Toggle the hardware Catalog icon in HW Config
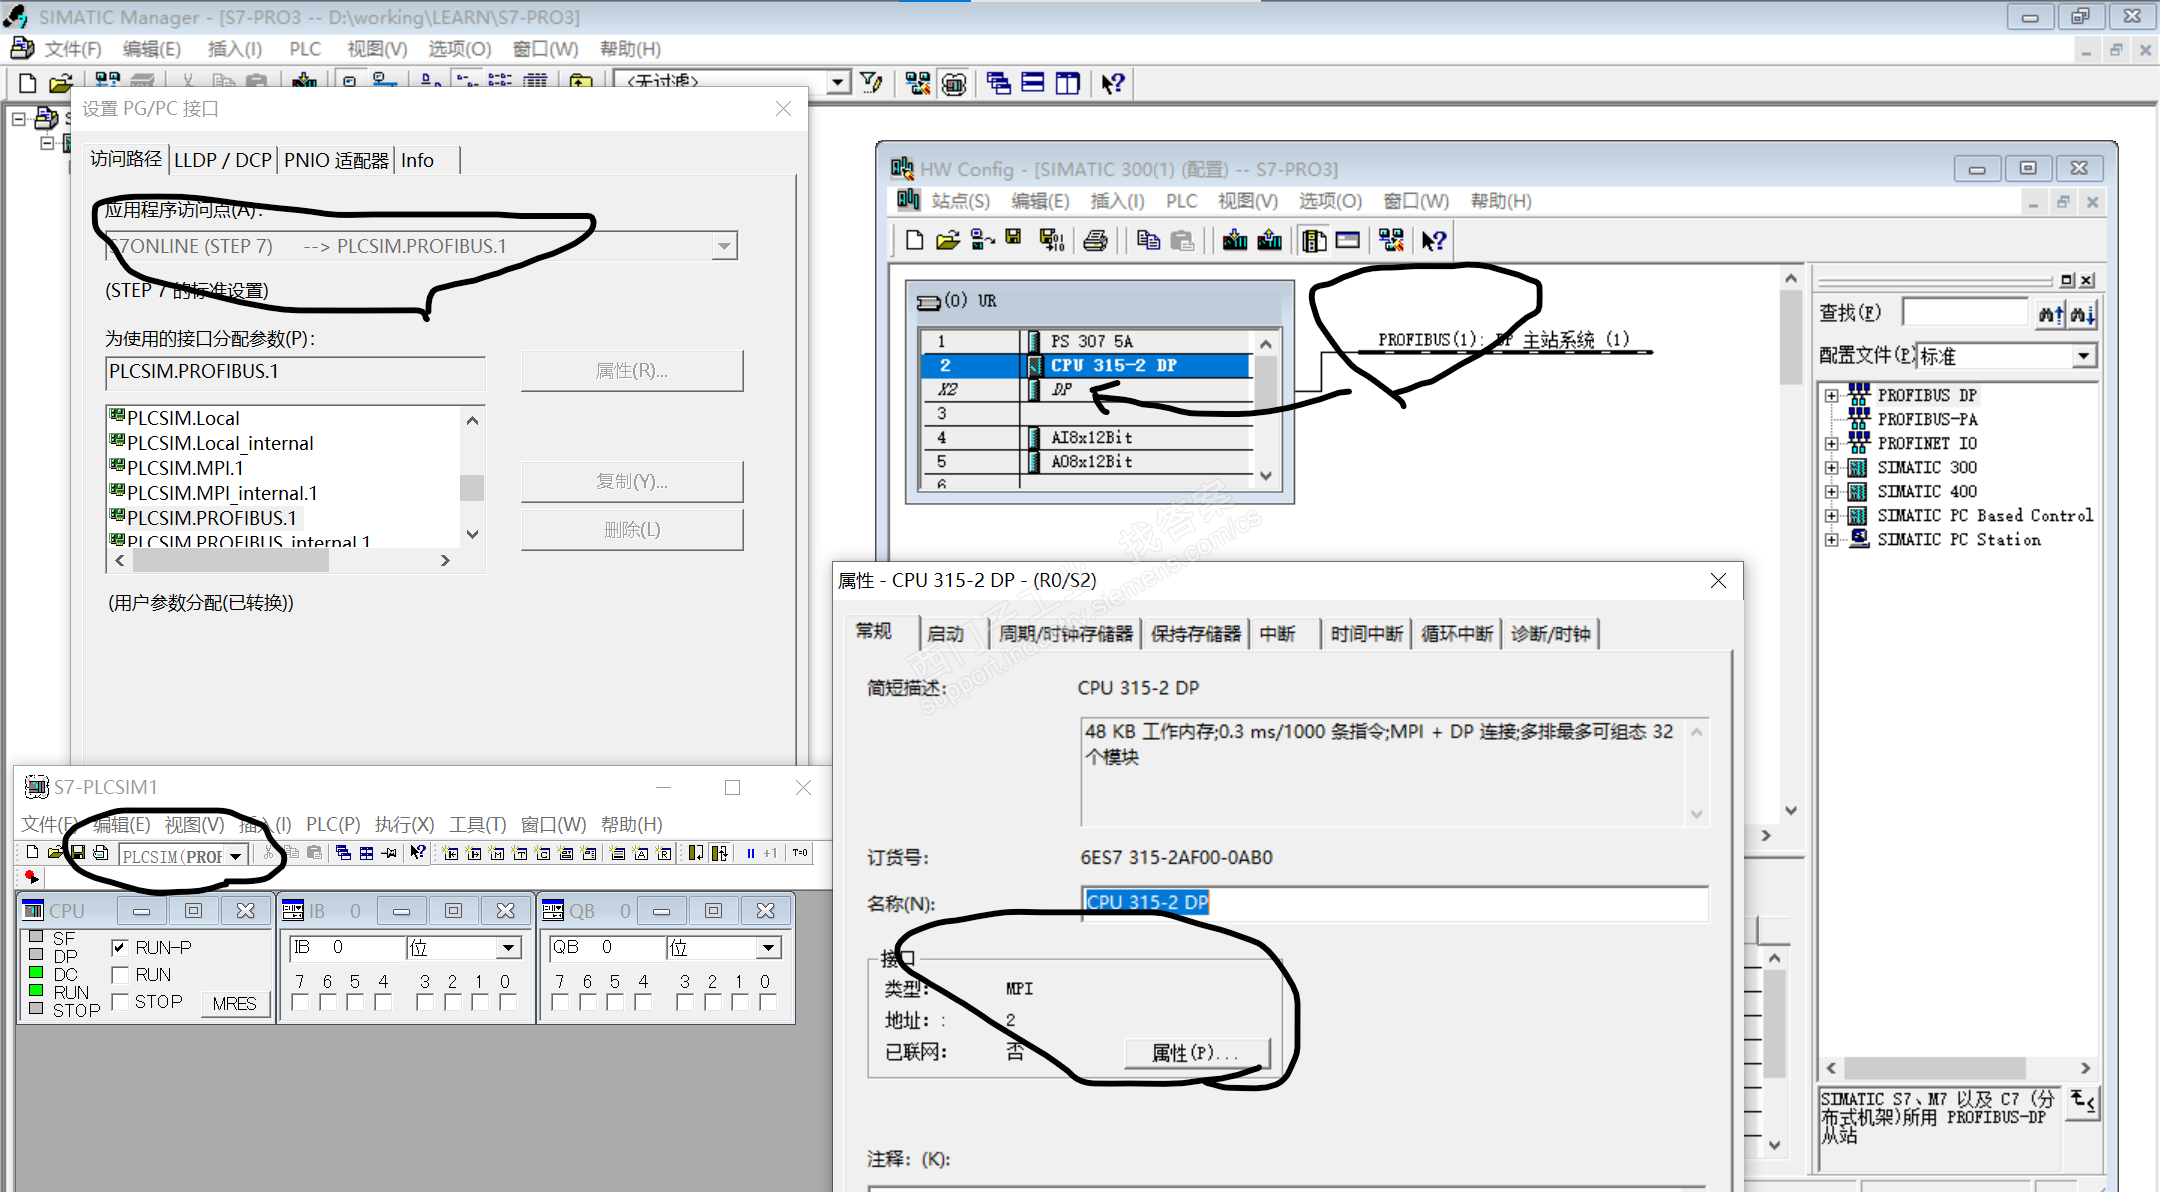This screenshot has height=1192, width=2160. 1314,240
